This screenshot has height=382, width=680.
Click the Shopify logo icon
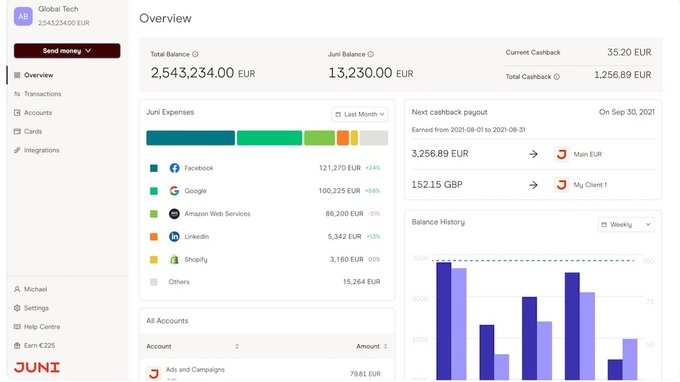click(174, 259)
